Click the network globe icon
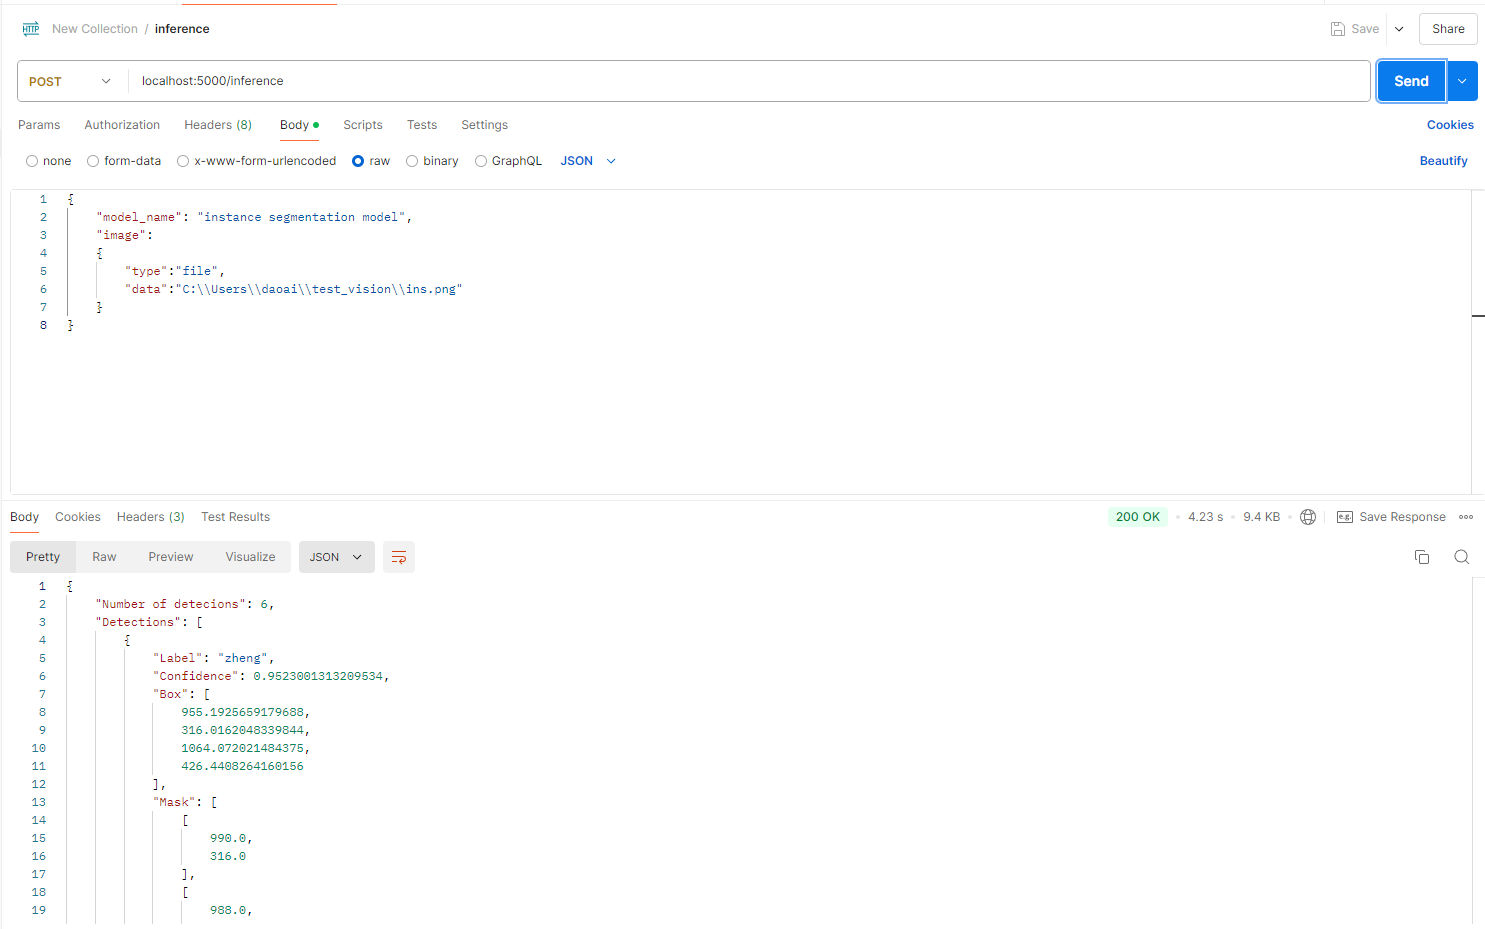The width and height of the screenshot is (1485, 929). (1308, 517)
